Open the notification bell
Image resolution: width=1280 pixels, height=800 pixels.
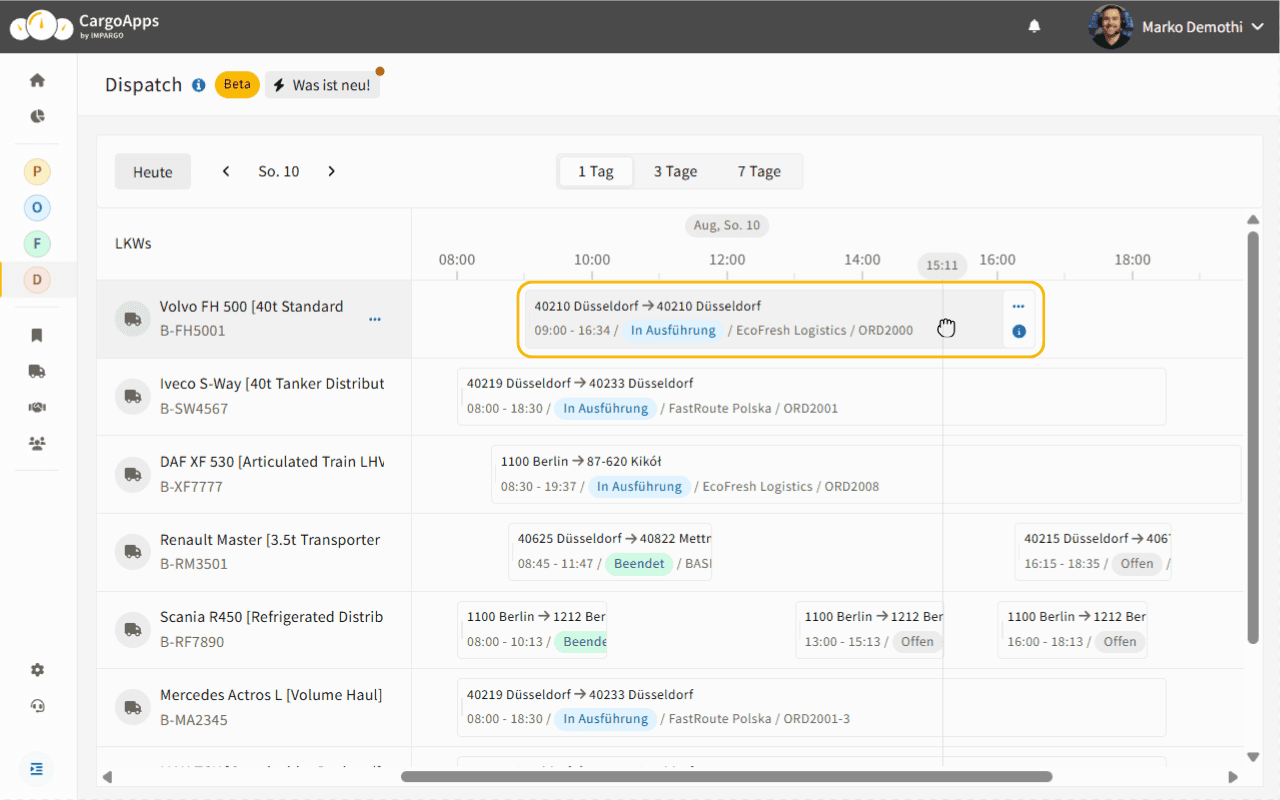1034,26
